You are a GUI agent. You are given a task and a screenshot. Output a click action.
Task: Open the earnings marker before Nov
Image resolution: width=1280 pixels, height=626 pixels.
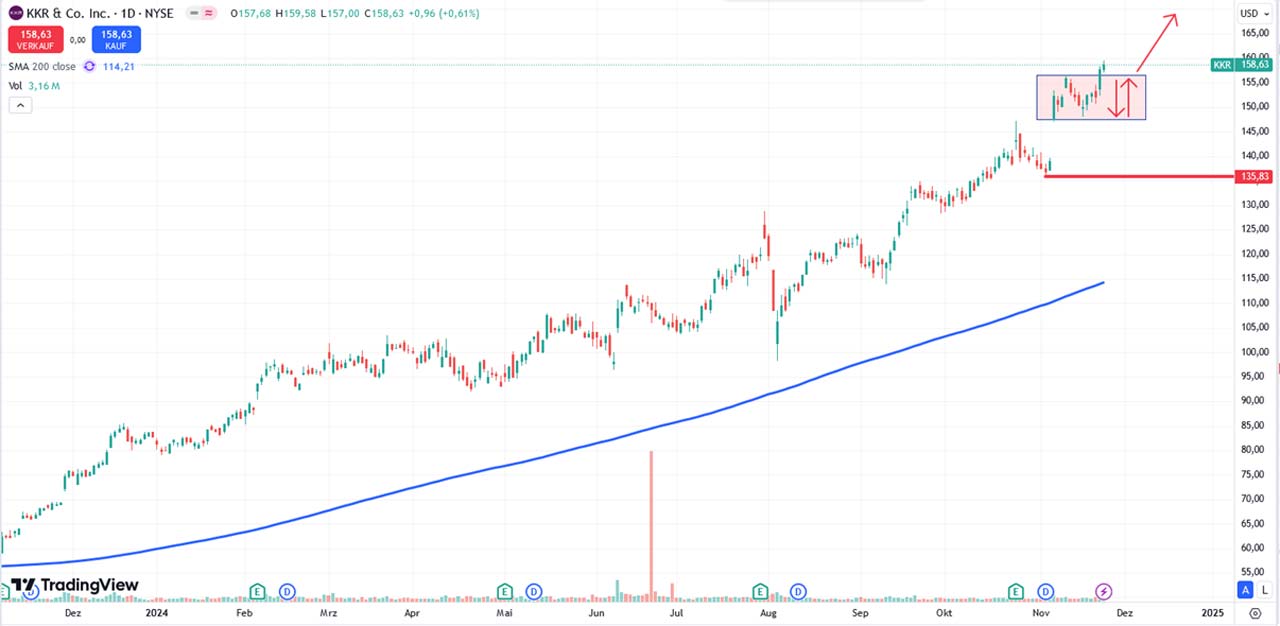click(1016, 591)
